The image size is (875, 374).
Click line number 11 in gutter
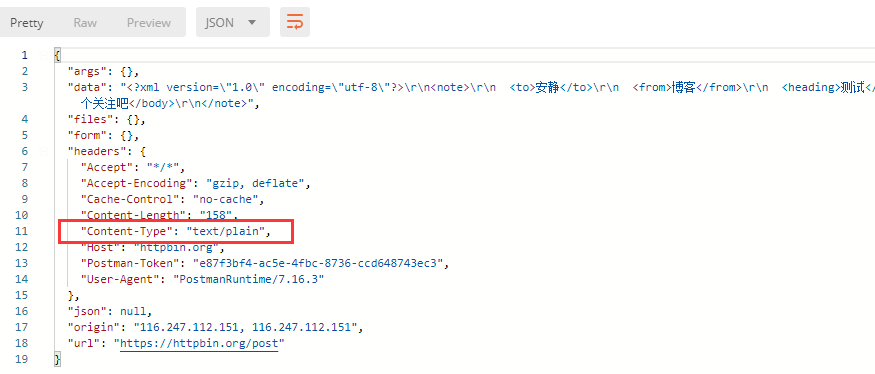(21, 231)
